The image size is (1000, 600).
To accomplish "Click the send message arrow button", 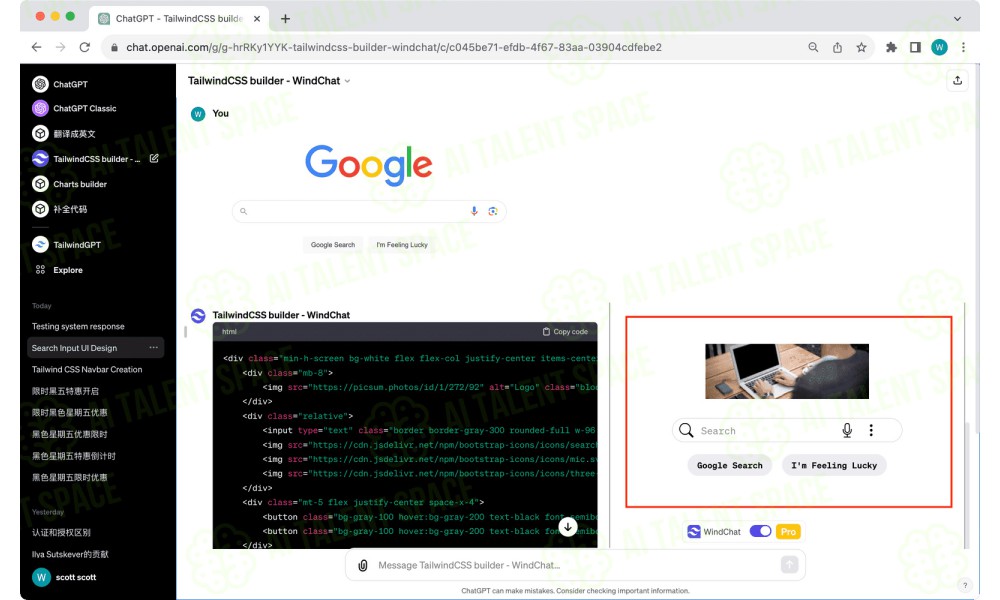I will point(790,564).
